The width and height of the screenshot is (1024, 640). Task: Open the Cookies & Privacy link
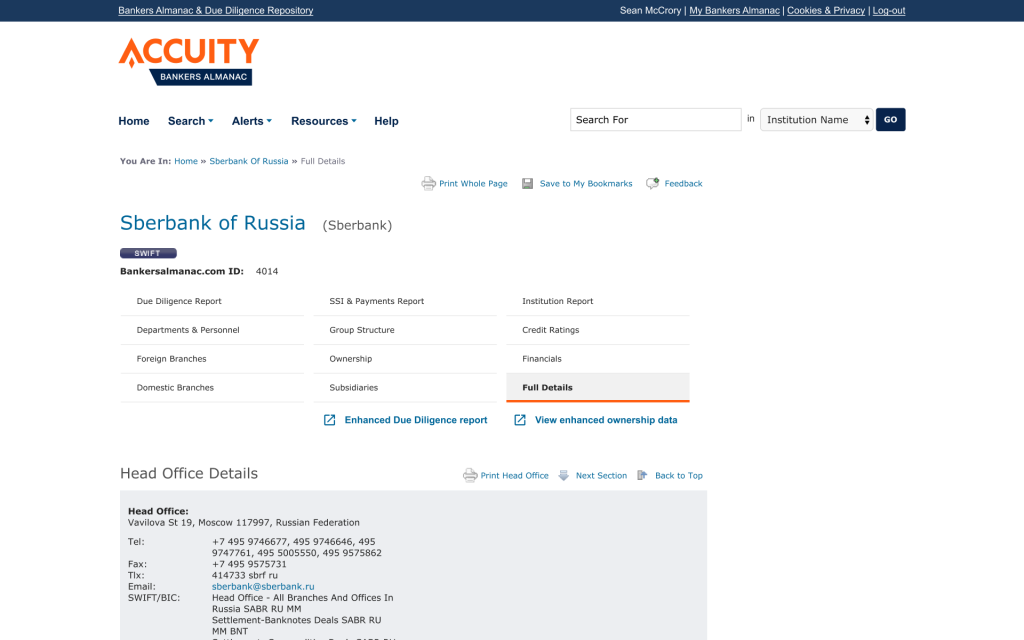click(826, 10)
